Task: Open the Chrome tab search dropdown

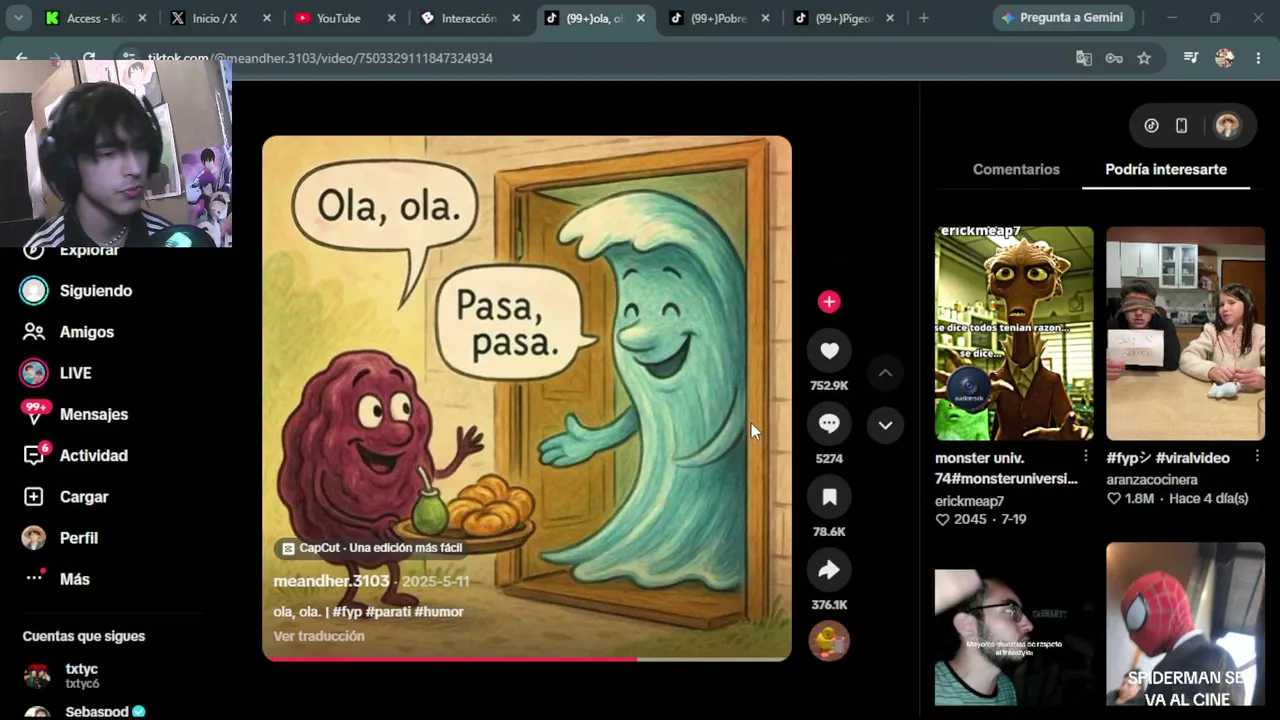Action: point(18,18)
